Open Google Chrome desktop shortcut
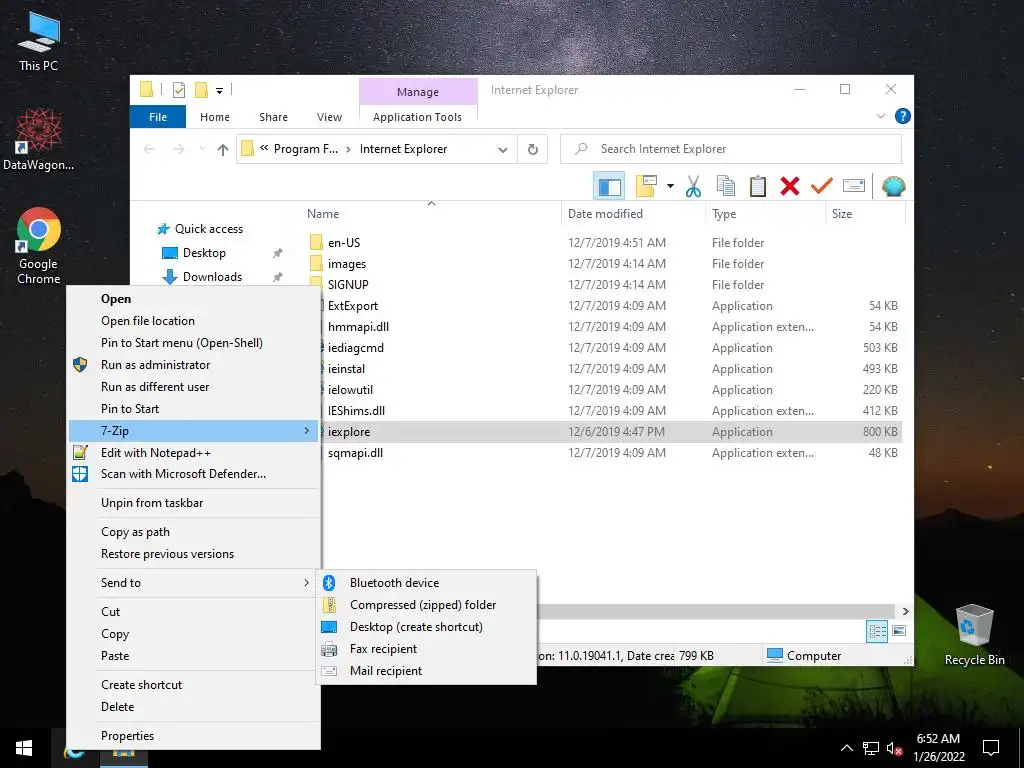Screen dimensions: 1024x768 point(39,247)
